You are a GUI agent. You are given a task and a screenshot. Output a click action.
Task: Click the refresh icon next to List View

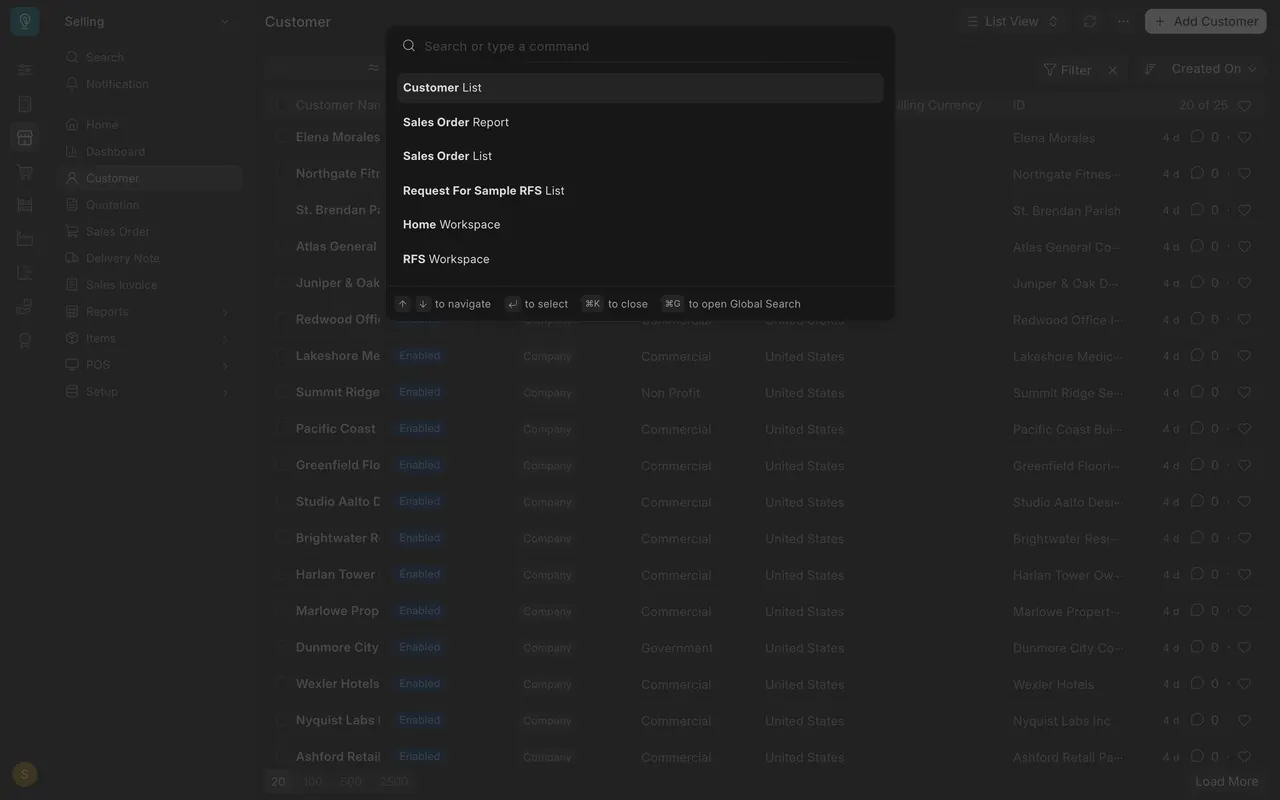(x=1090, y=21)
